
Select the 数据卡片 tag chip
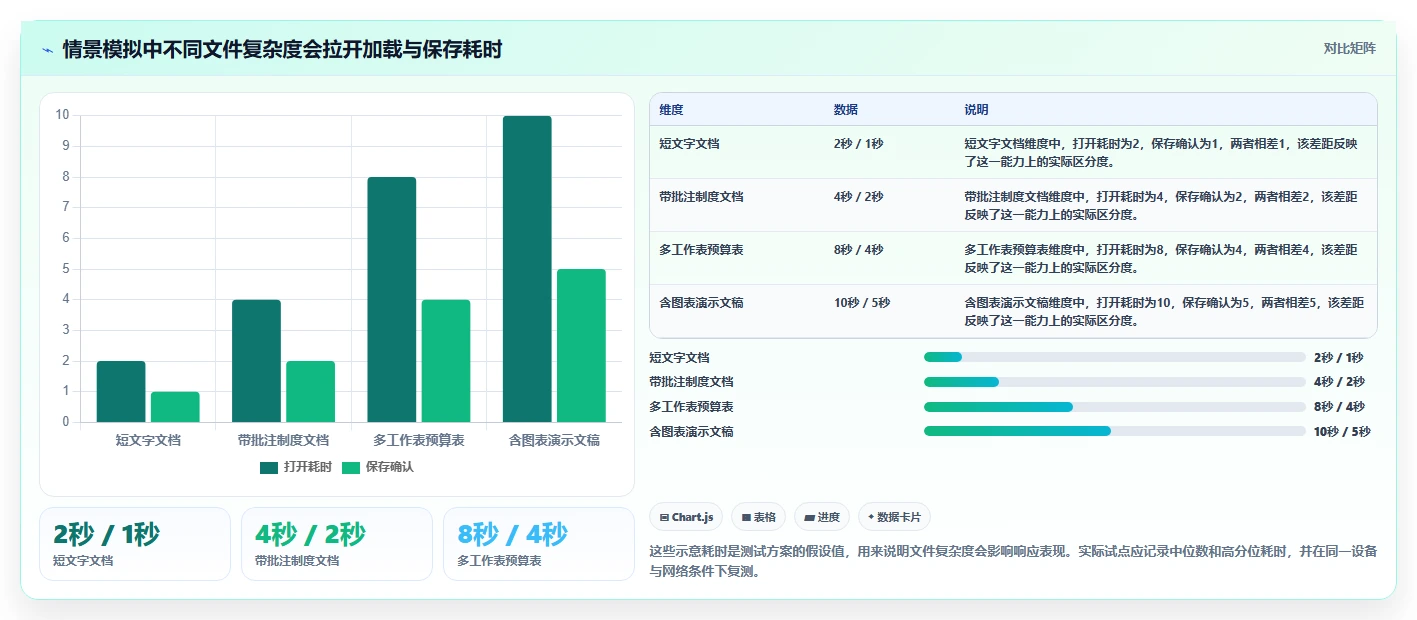pyautogui.click(x=894, y=517)
